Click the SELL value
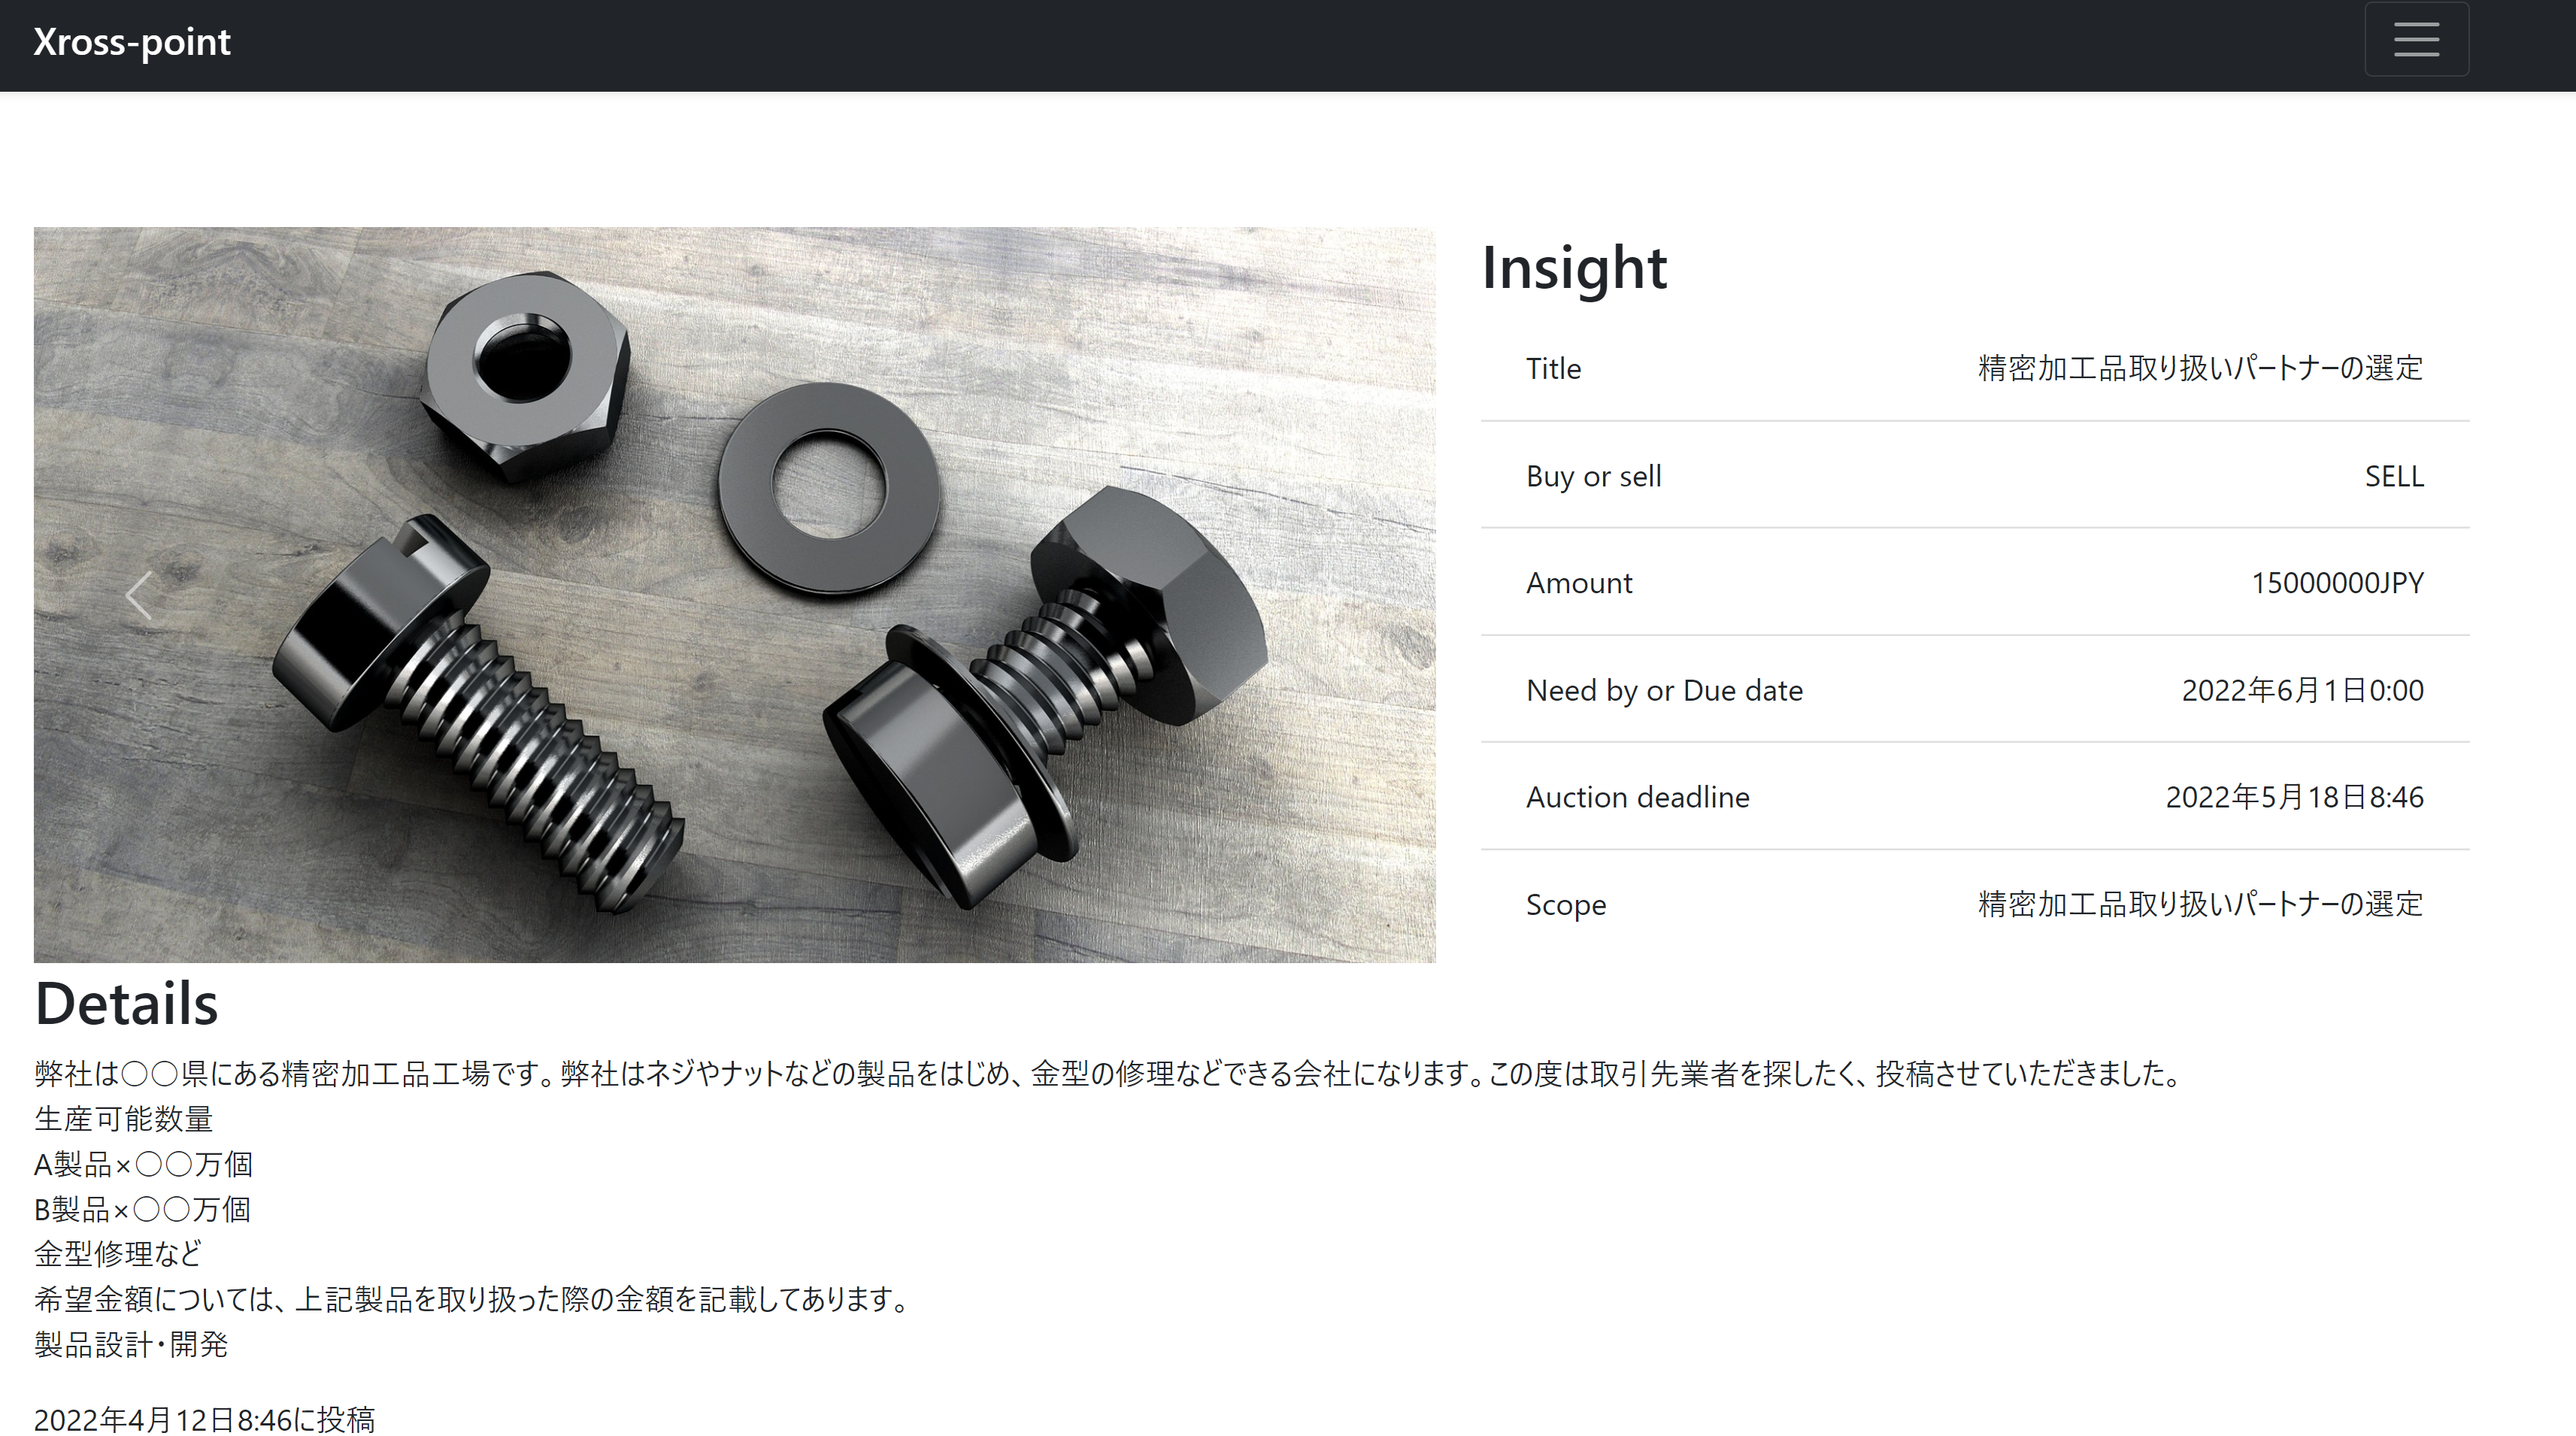This screenshot has height=1436, width=2576. [2394, 476]
